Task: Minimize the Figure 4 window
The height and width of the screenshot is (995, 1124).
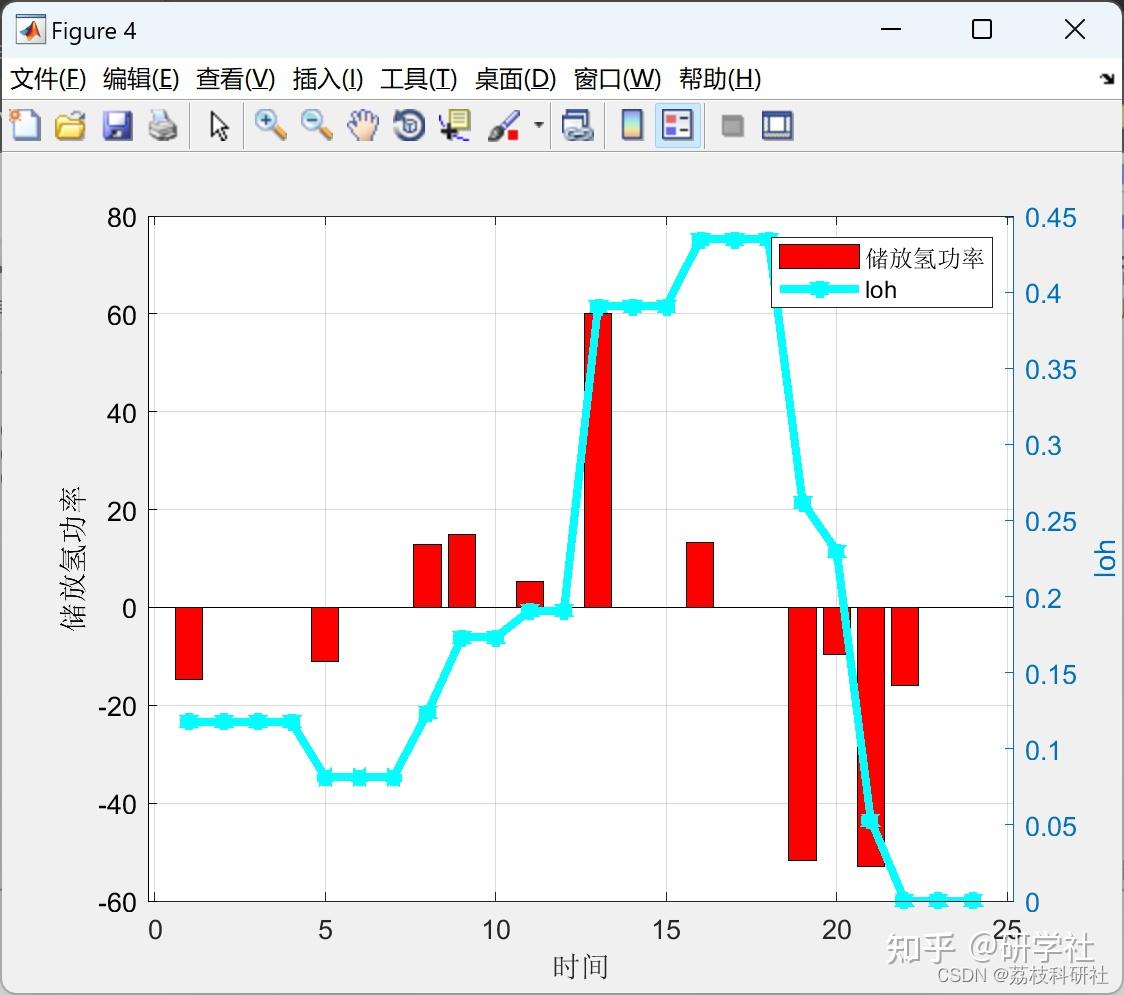Action: [890, 29]
